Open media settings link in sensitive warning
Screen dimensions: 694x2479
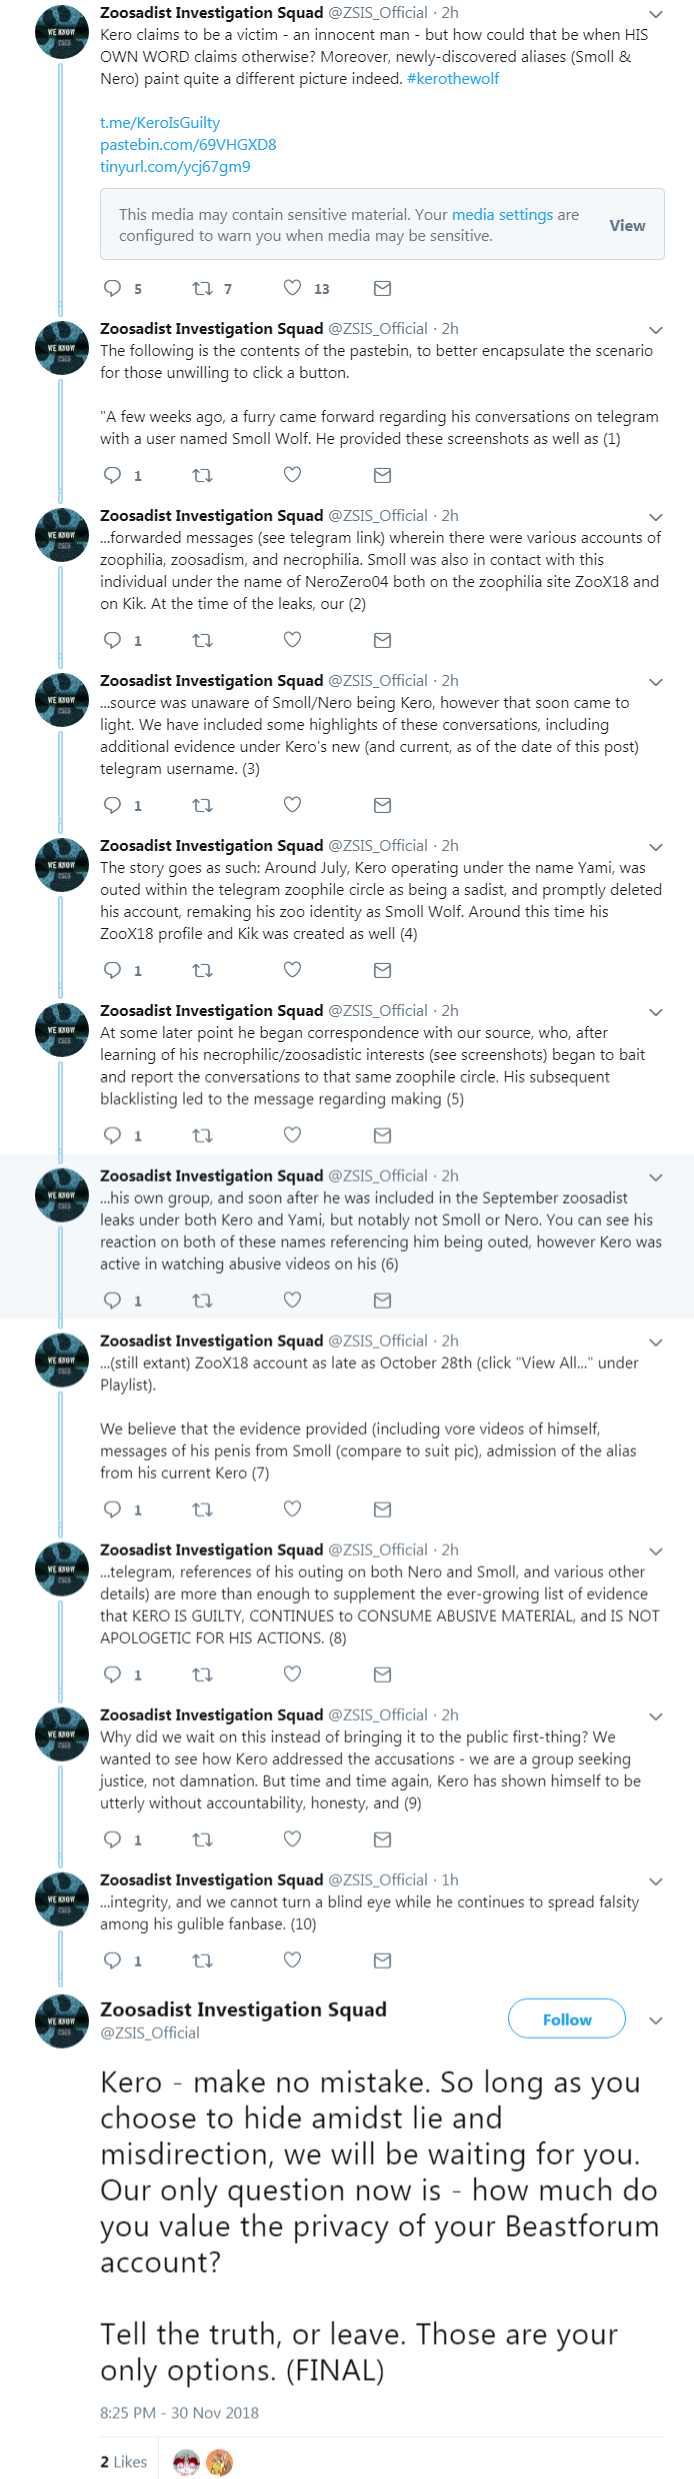[502, 214]
